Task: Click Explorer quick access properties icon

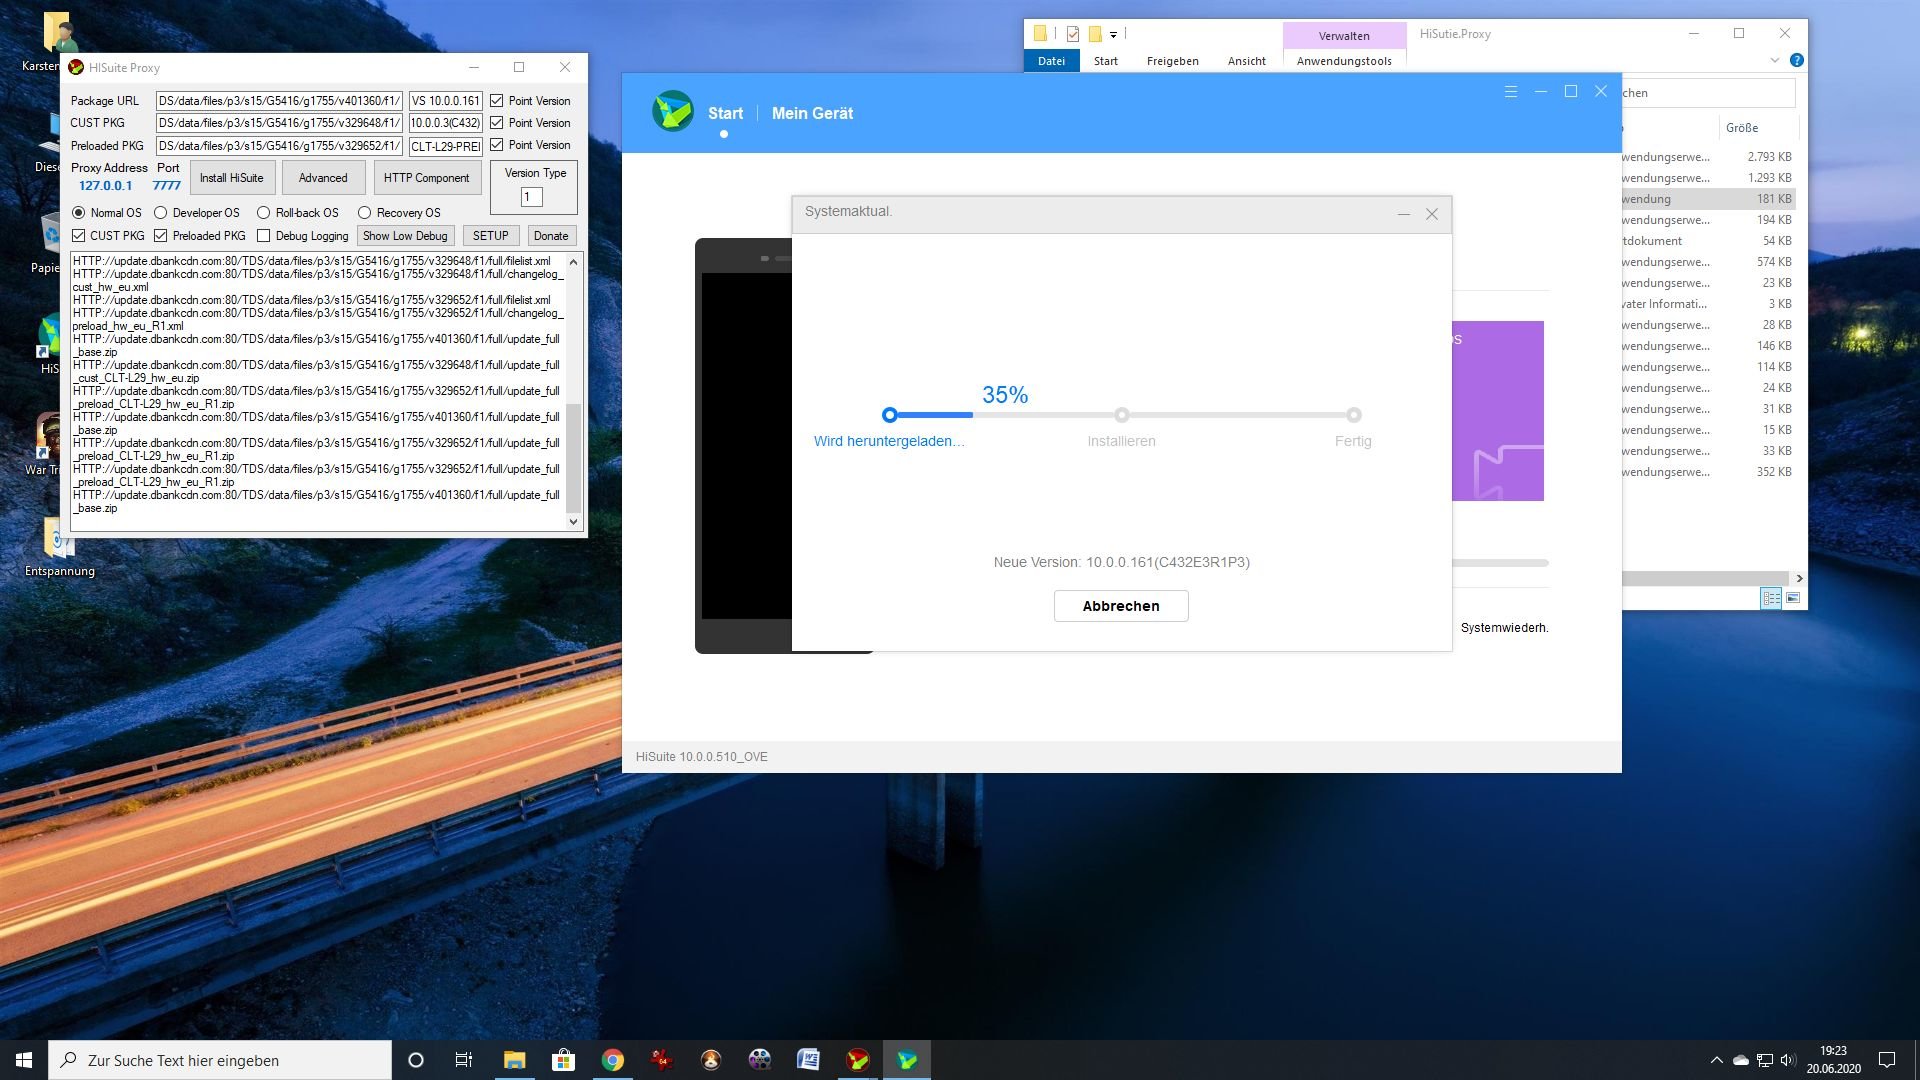Action: point(1073,34)
